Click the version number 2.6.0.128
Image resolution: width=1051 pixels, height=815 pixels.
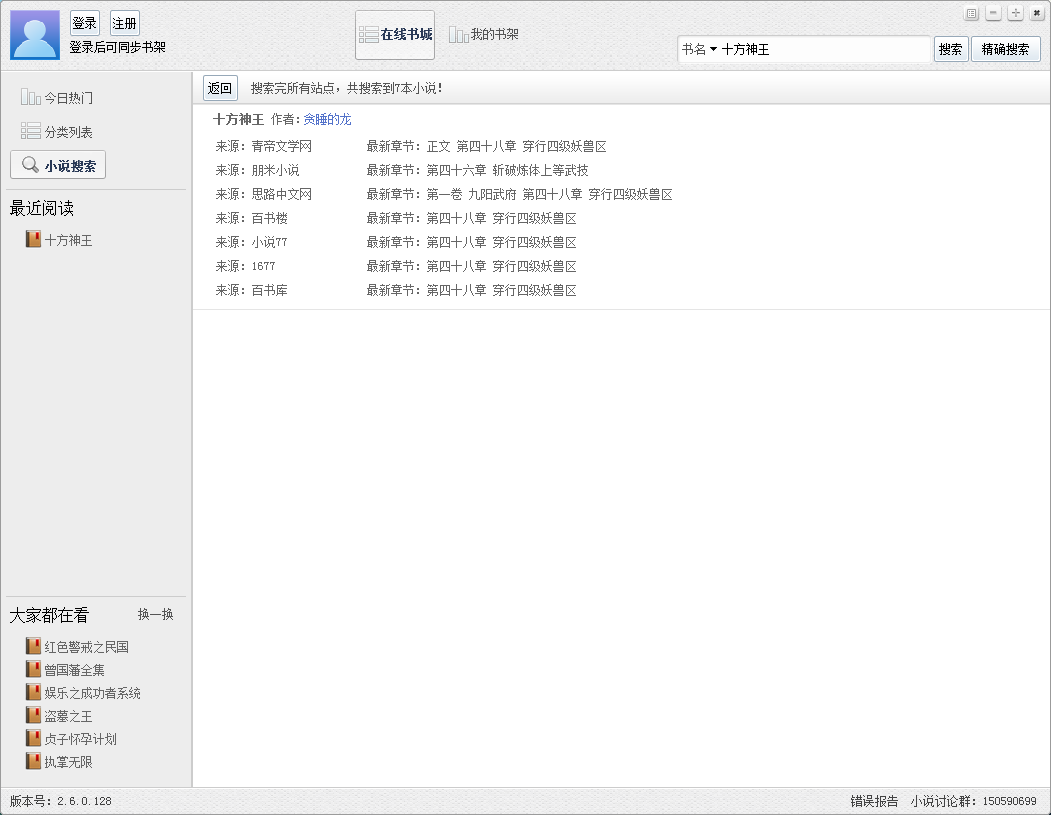84,801
